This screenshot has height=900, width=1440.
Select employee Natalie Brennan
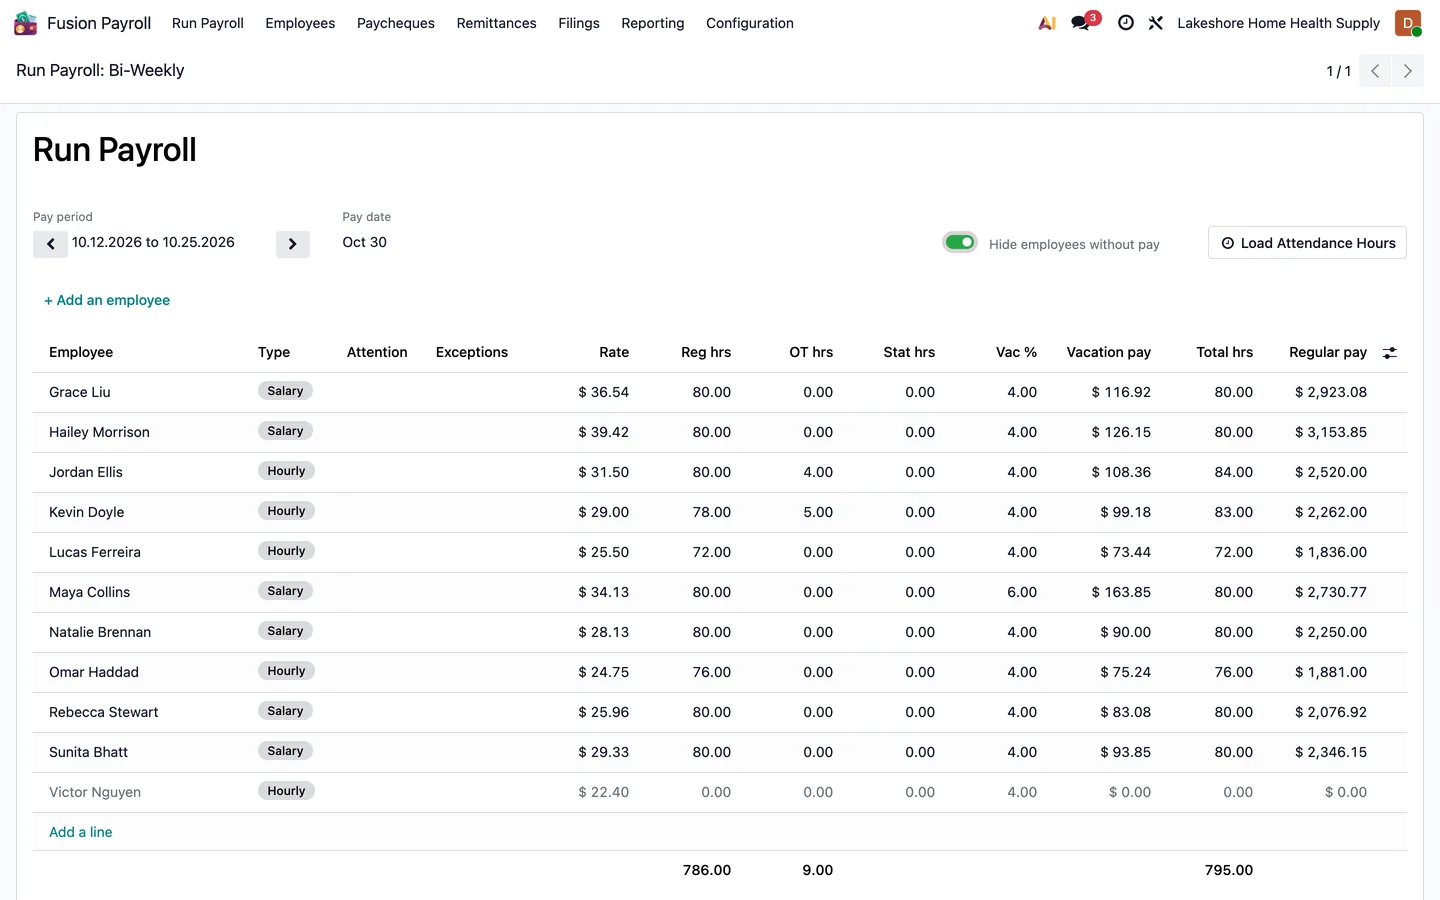pyautogui.click(x=100, y=632)
